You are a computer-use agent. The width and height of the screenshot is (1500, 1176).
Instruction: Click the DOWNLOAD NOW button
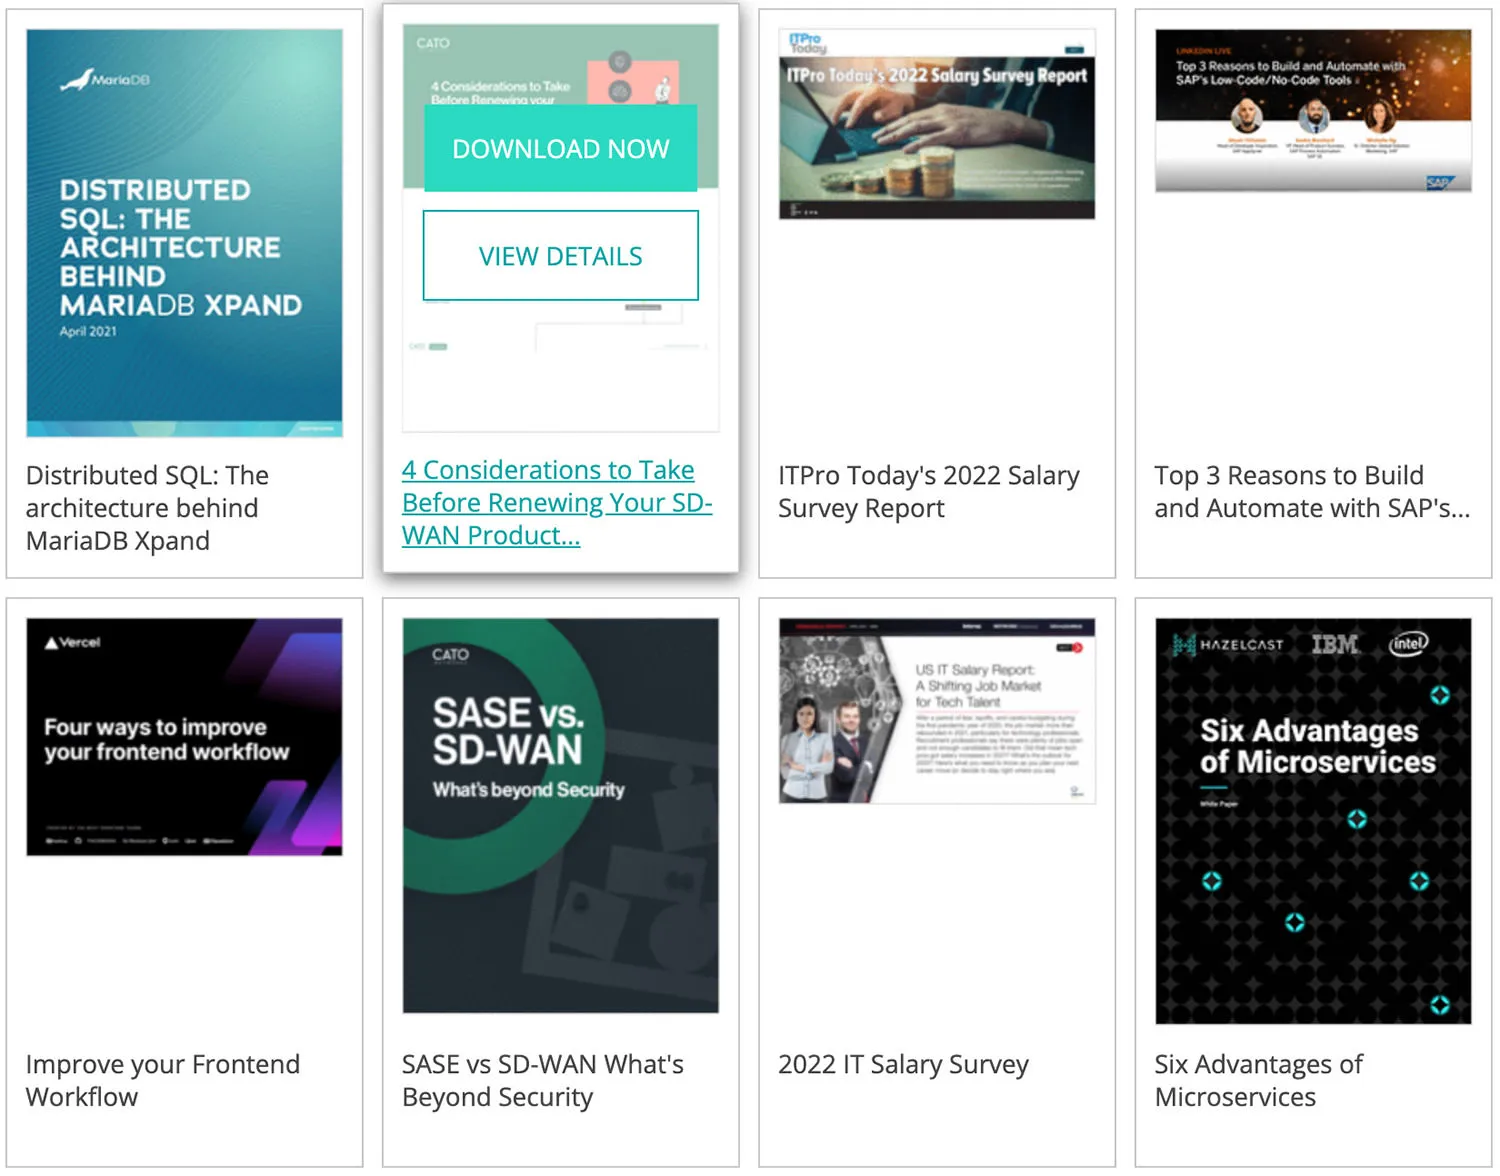(560, 148)
